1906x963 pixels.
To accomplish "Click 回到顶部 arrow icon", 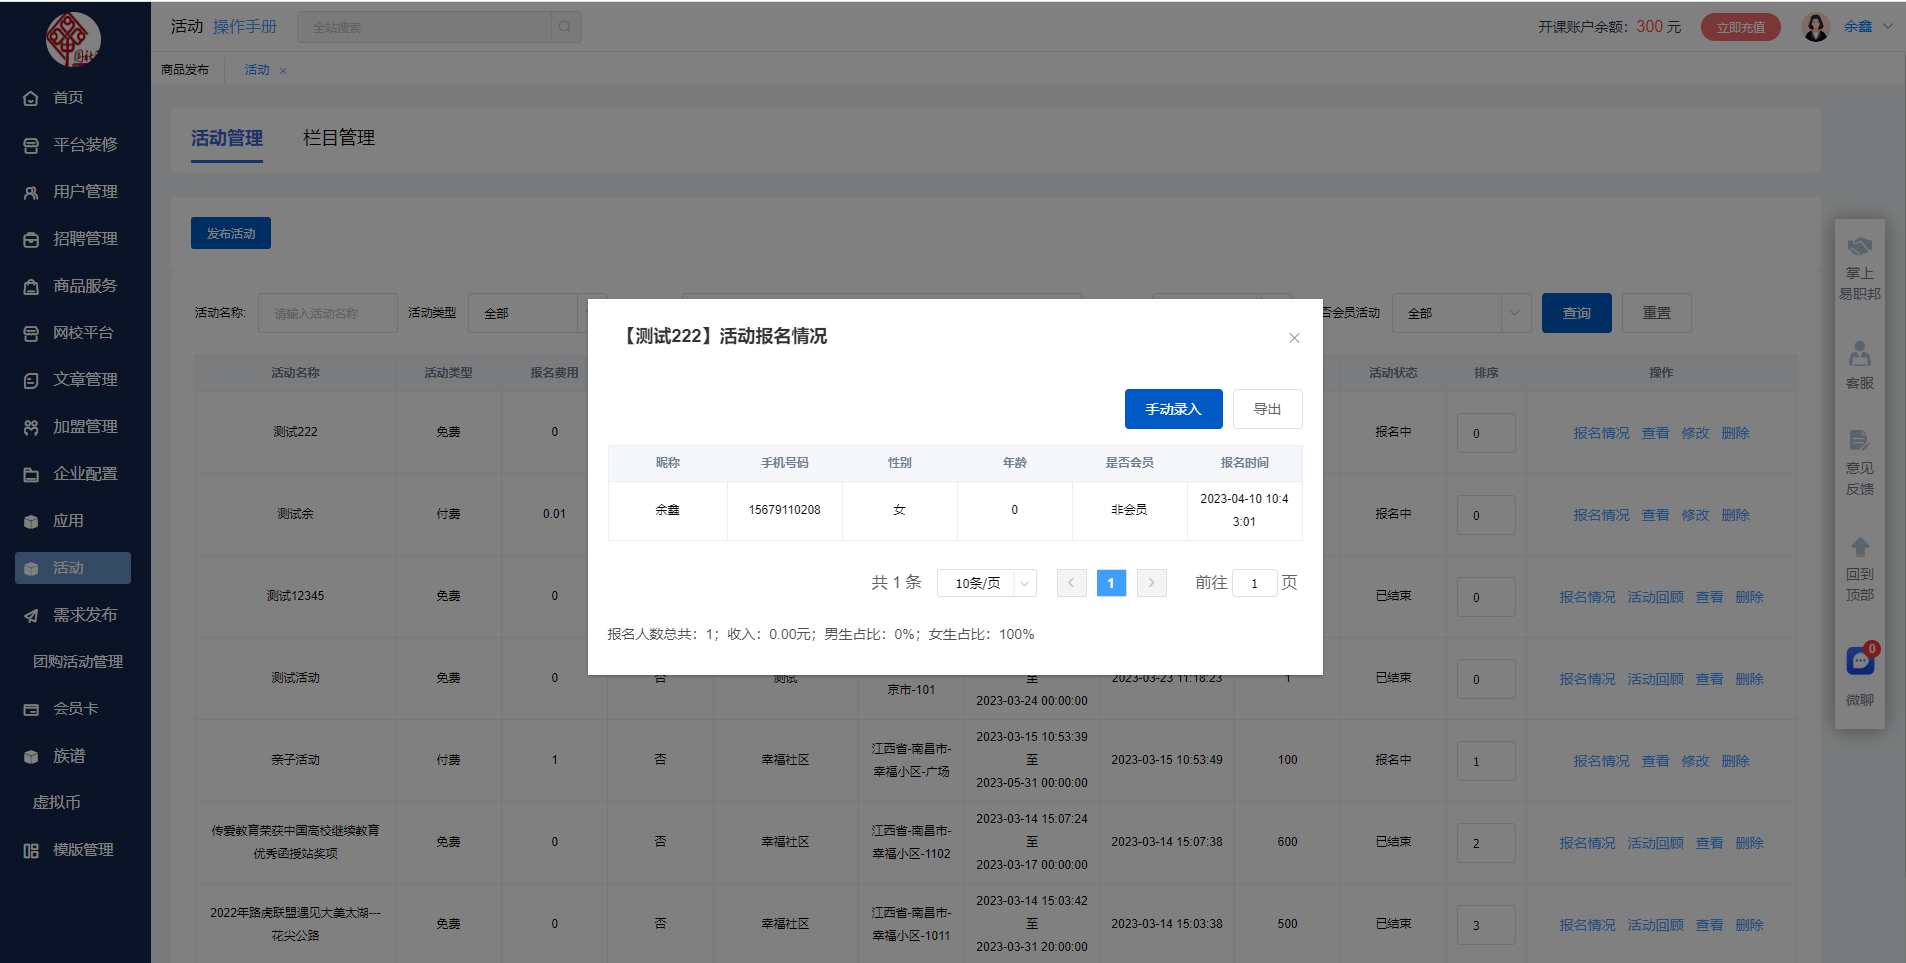I will tap(1860, 547).
